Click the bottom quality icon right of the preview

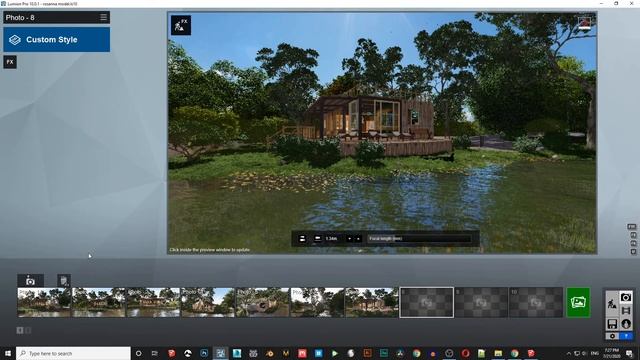tap(633, 252)
